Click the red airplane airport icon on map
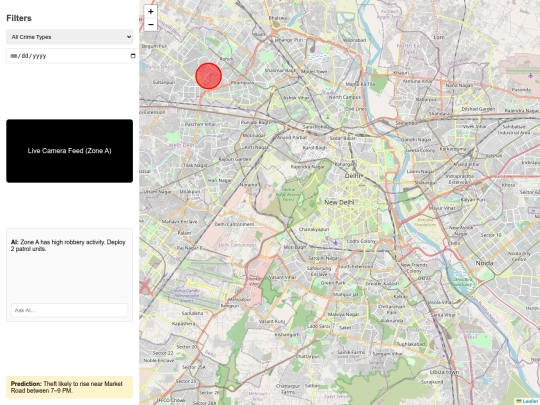540x405 pixels. (x=145, y=285)
